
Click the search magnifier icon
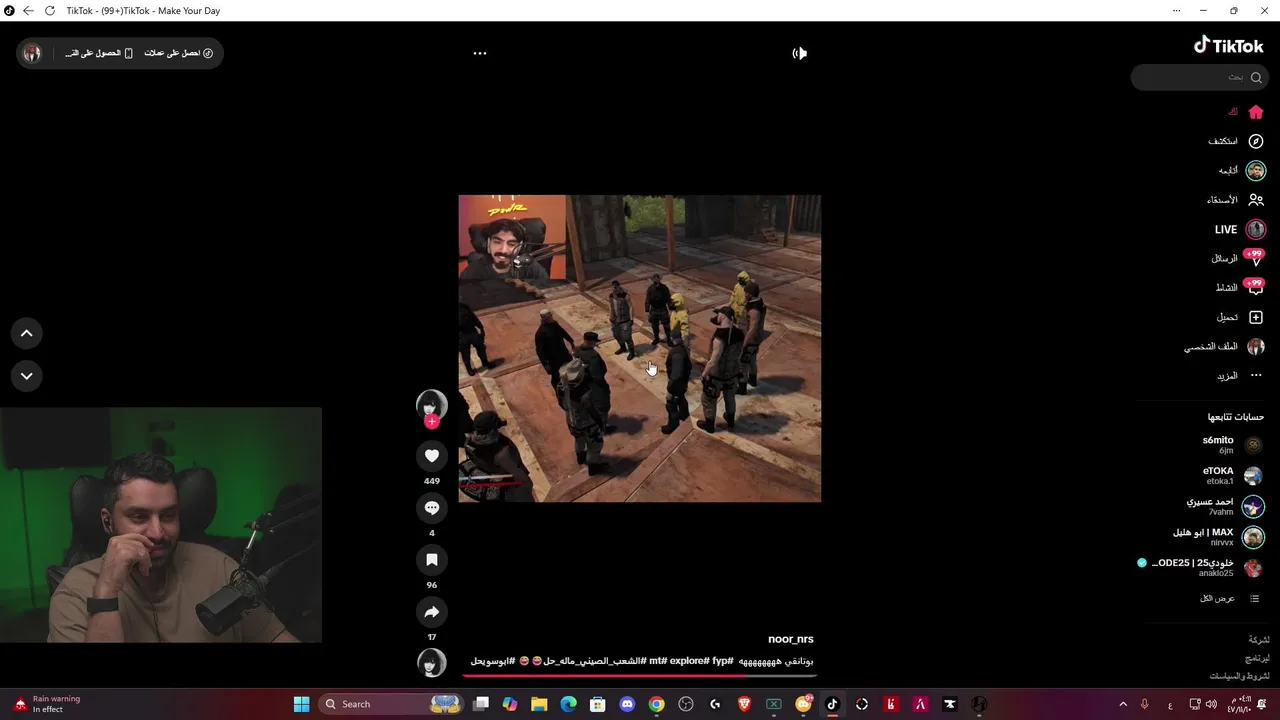point(1256,77)
